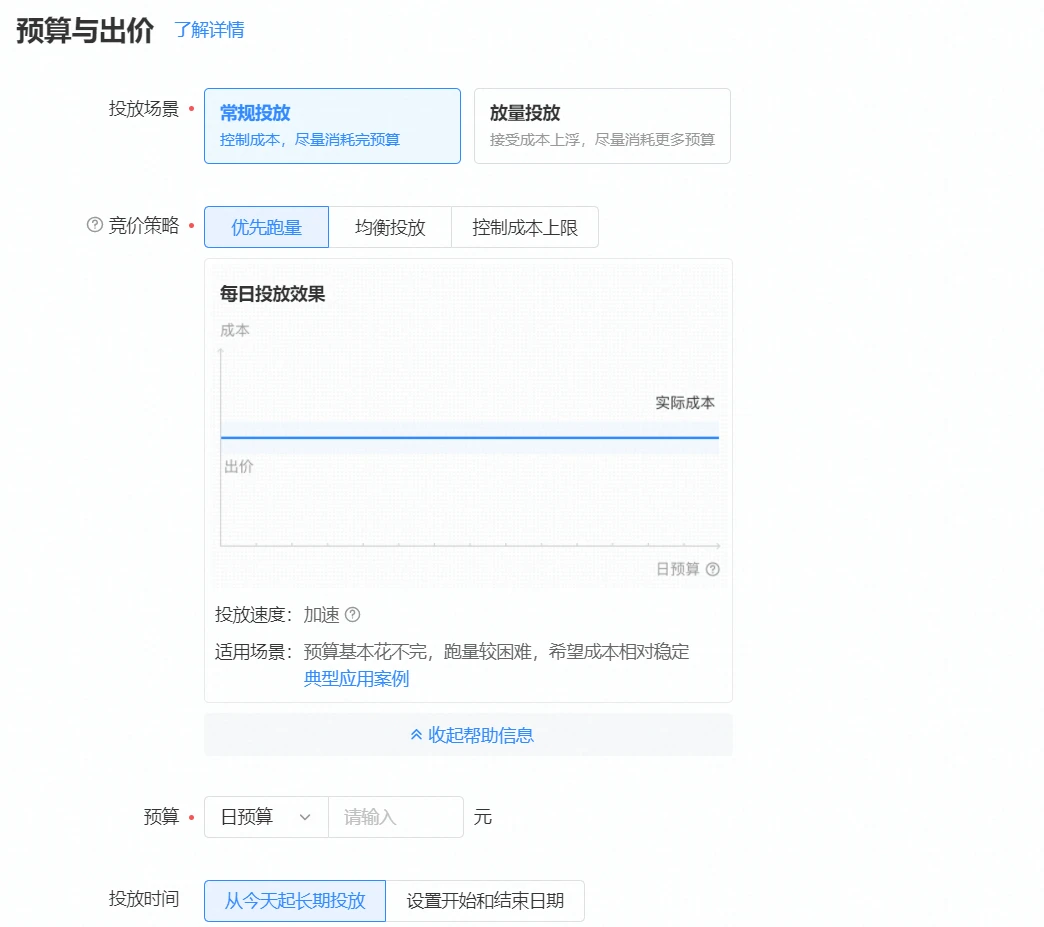
Task: Click the 出价 label in the chart
Action: 239,467
